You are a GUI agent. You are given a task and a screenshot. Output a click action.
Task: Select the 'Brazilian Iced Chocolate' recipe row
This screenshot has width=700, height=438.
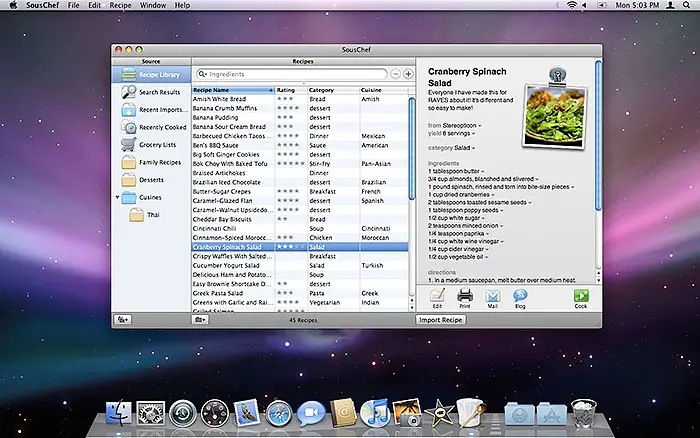click(x=300, y=182)
